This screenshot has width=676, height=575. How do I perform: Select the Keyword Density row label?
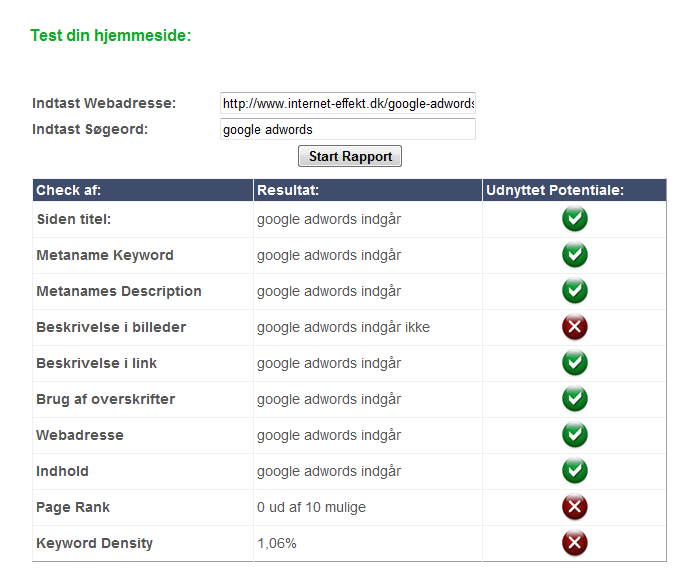(x=94, y=543)
